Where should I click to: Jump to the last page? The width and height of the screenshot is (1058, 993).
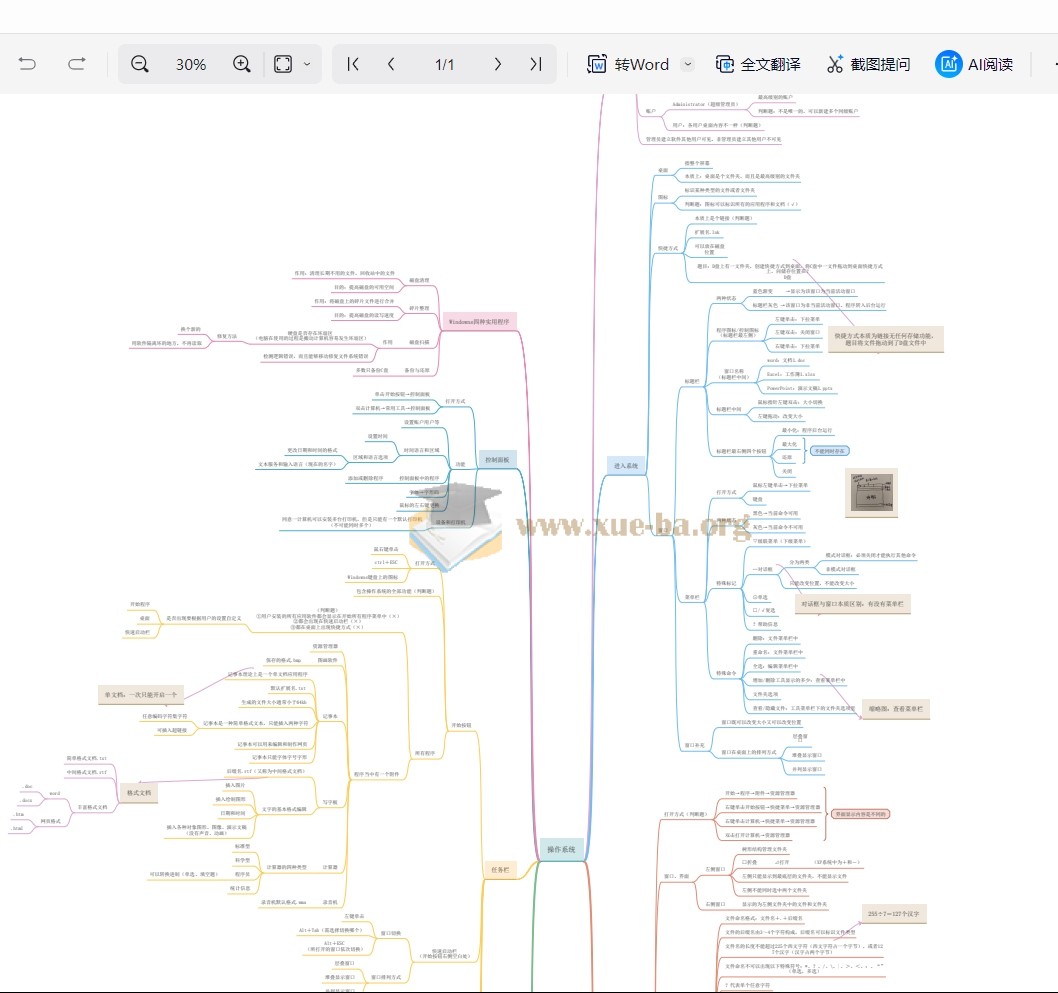coord(536,64)
